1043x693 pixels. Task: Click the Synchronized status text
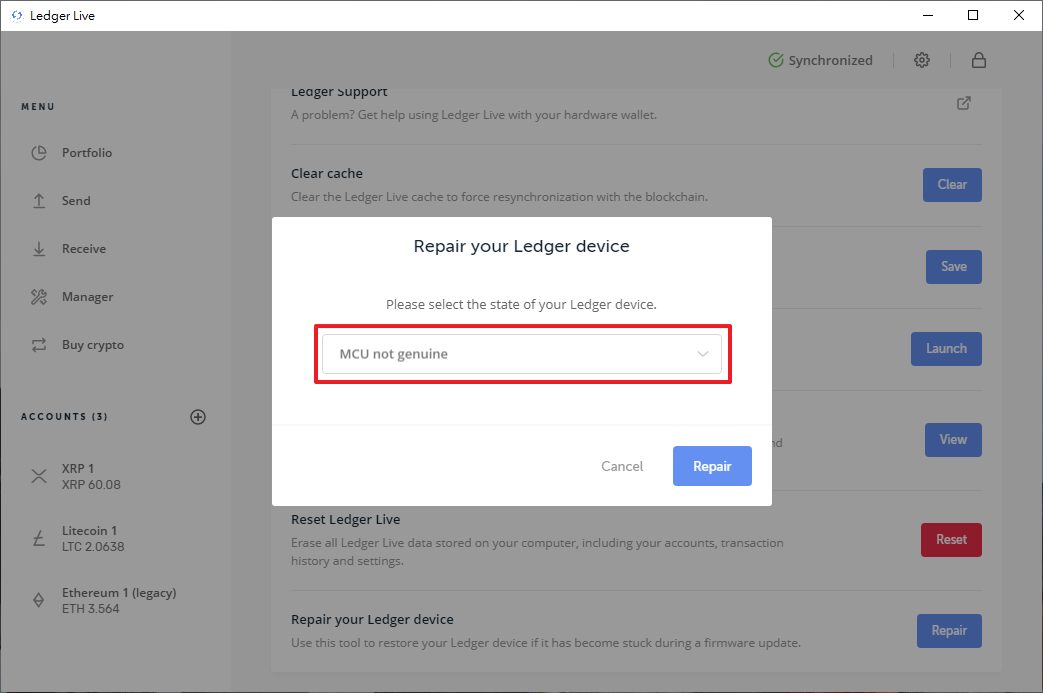point(830,60)
